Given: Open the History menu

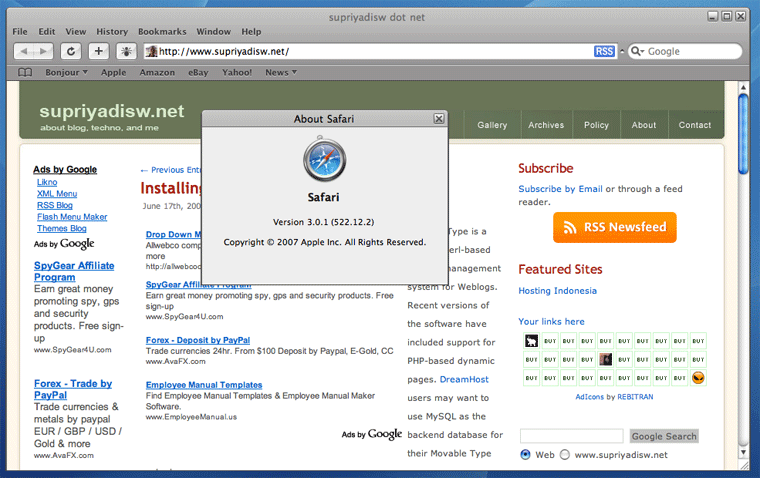Looking at the screenshot, I should click(x=112, y=32).
